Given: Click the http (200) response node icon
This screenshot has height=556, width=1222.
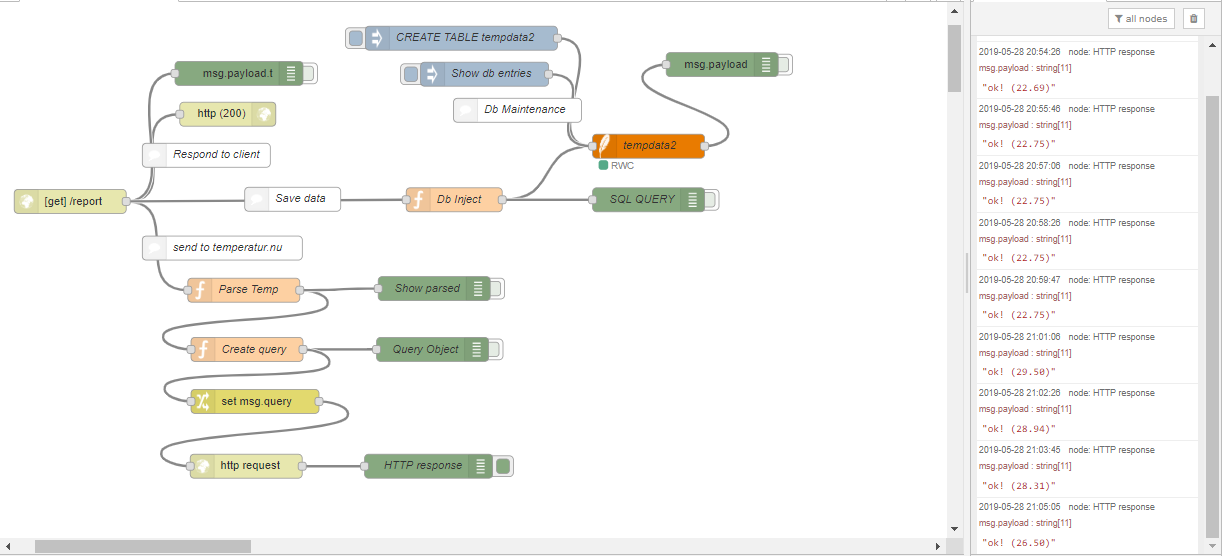Looking at the screenshot, I should click(x=264, y=113).
